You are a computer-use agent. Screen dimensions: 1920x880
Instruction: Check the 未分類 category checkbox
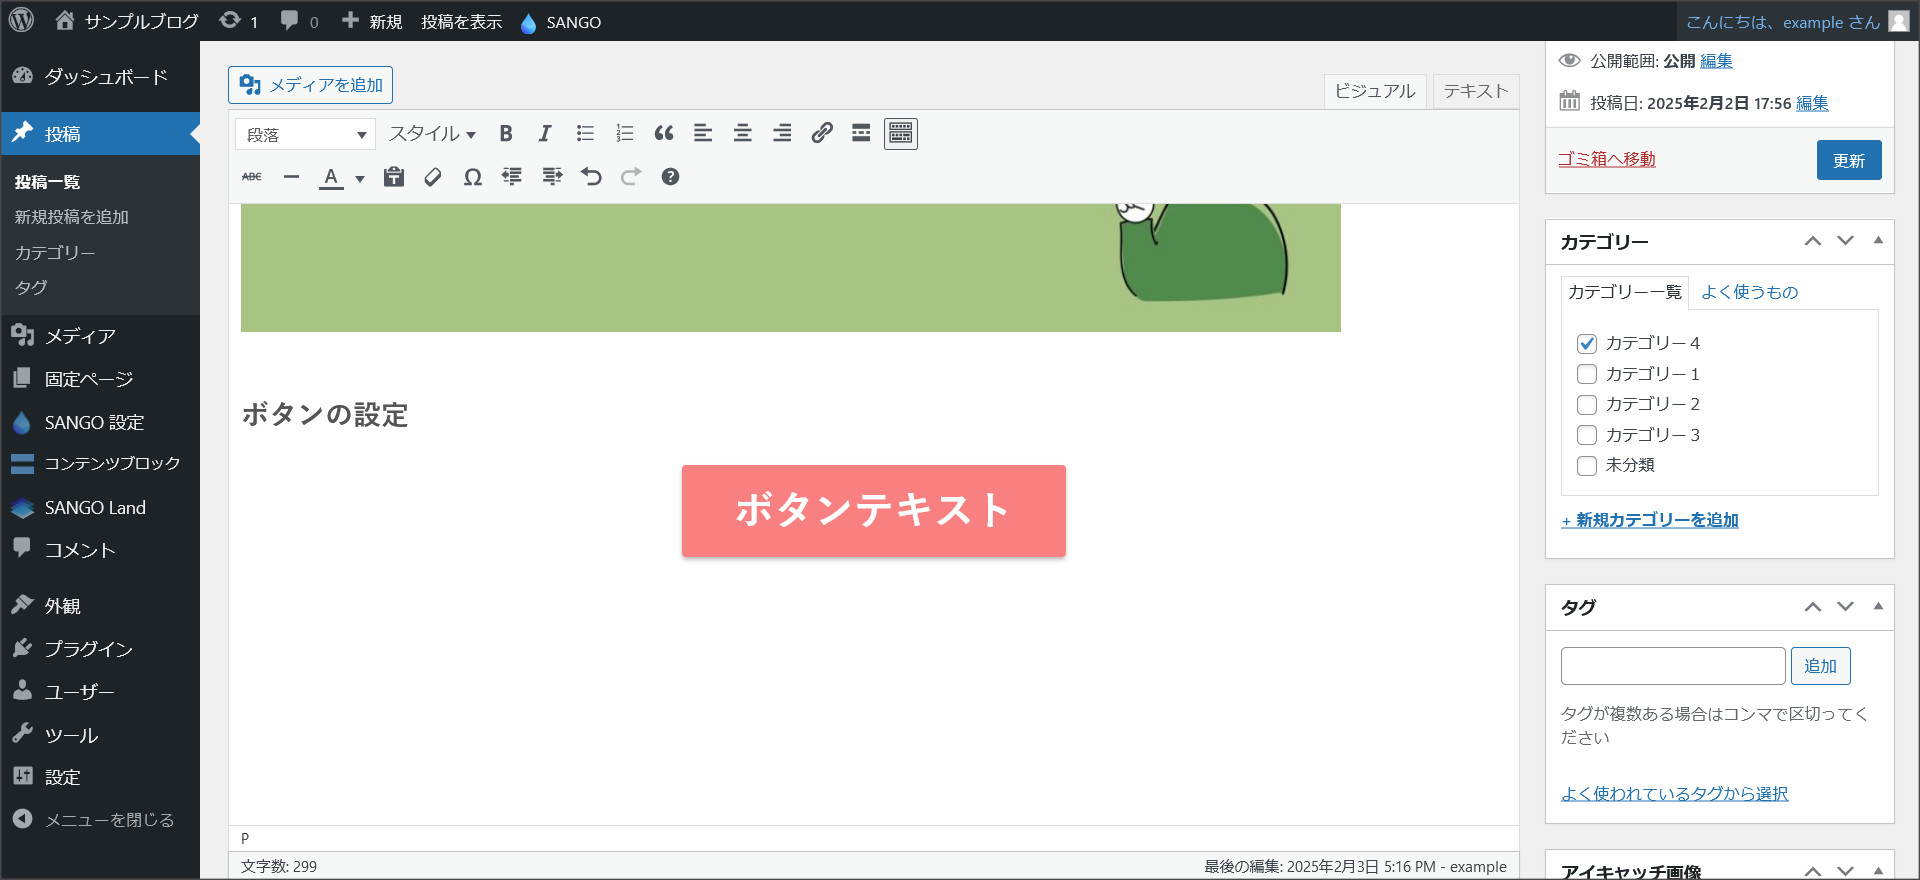(1587, 465)
